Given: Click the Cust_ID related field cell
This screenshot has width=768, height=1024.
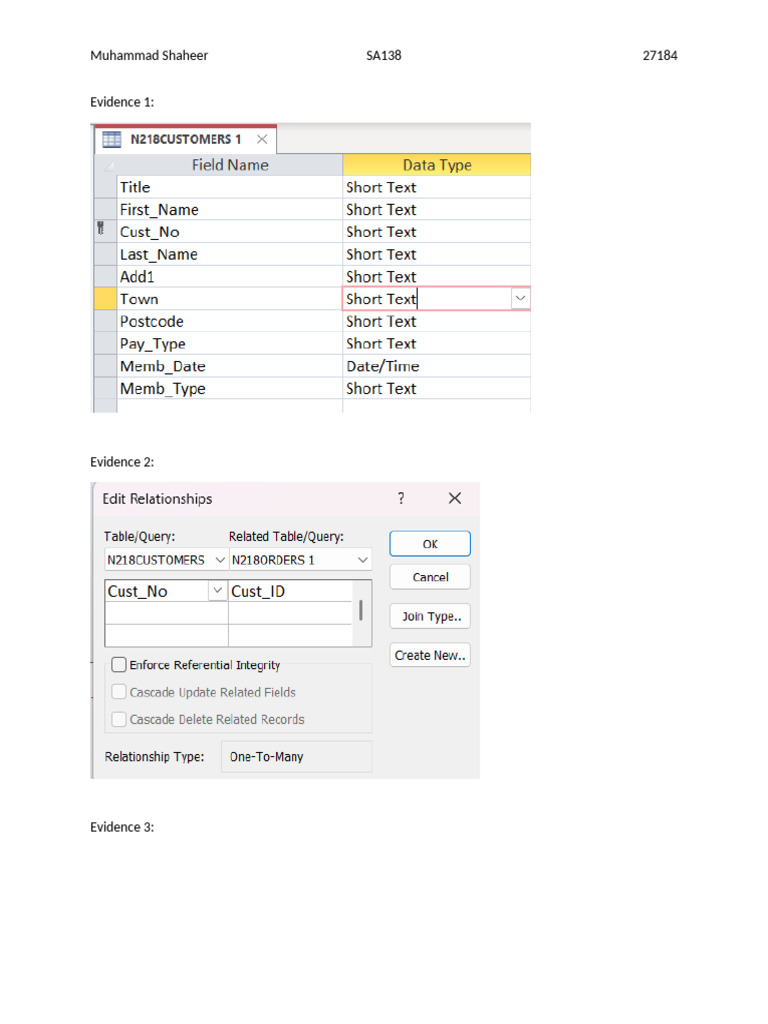Looking at the screenshot, I should click(x=291, y=591).
